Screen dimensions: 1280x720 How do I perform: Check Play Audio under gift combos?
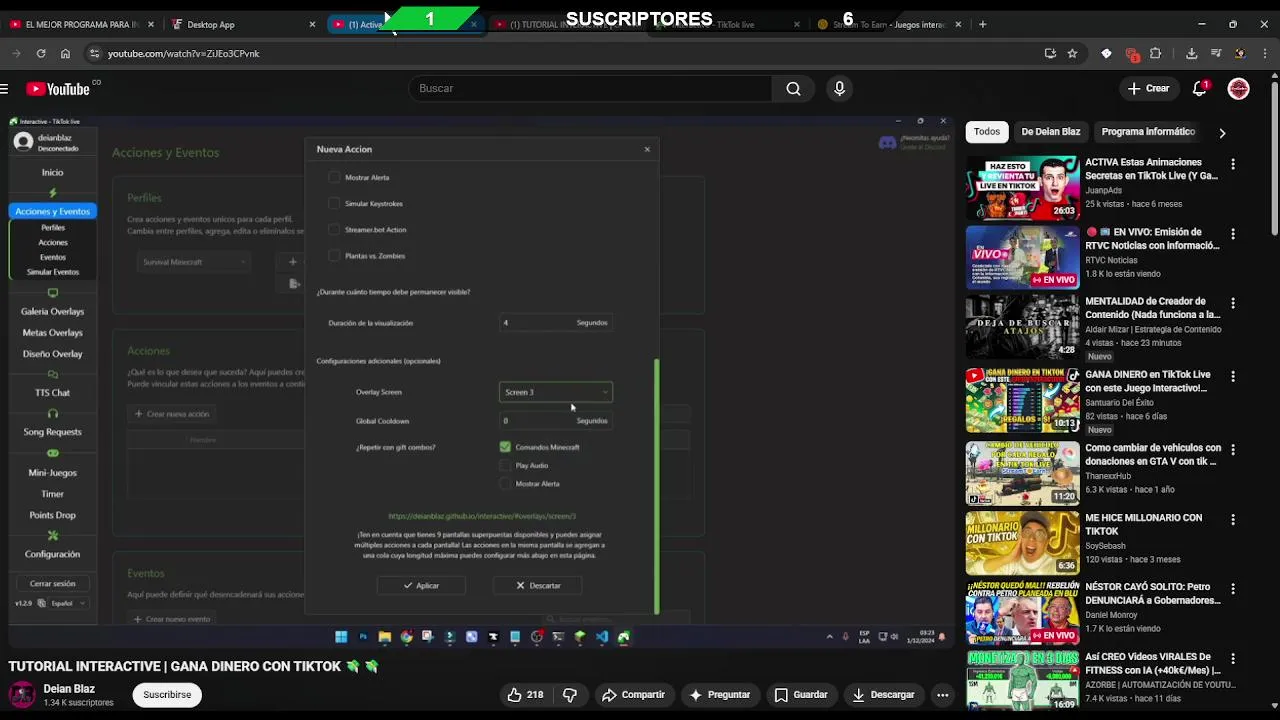point(505,465)
